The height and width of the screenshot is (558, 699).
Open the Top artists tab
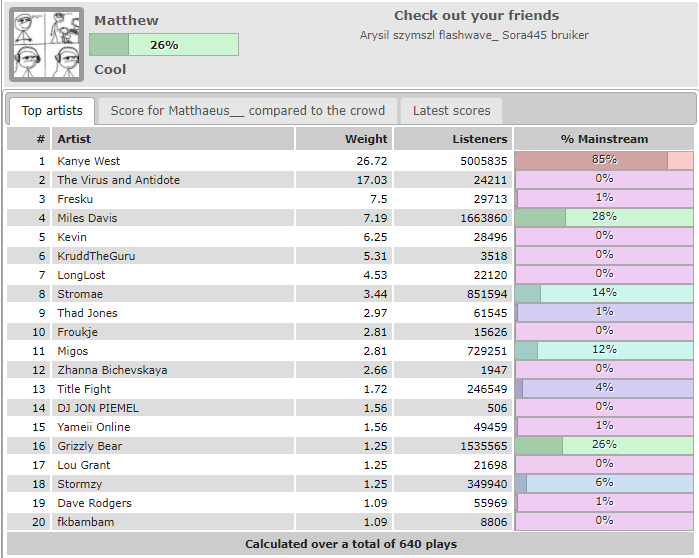pos(52,111)
